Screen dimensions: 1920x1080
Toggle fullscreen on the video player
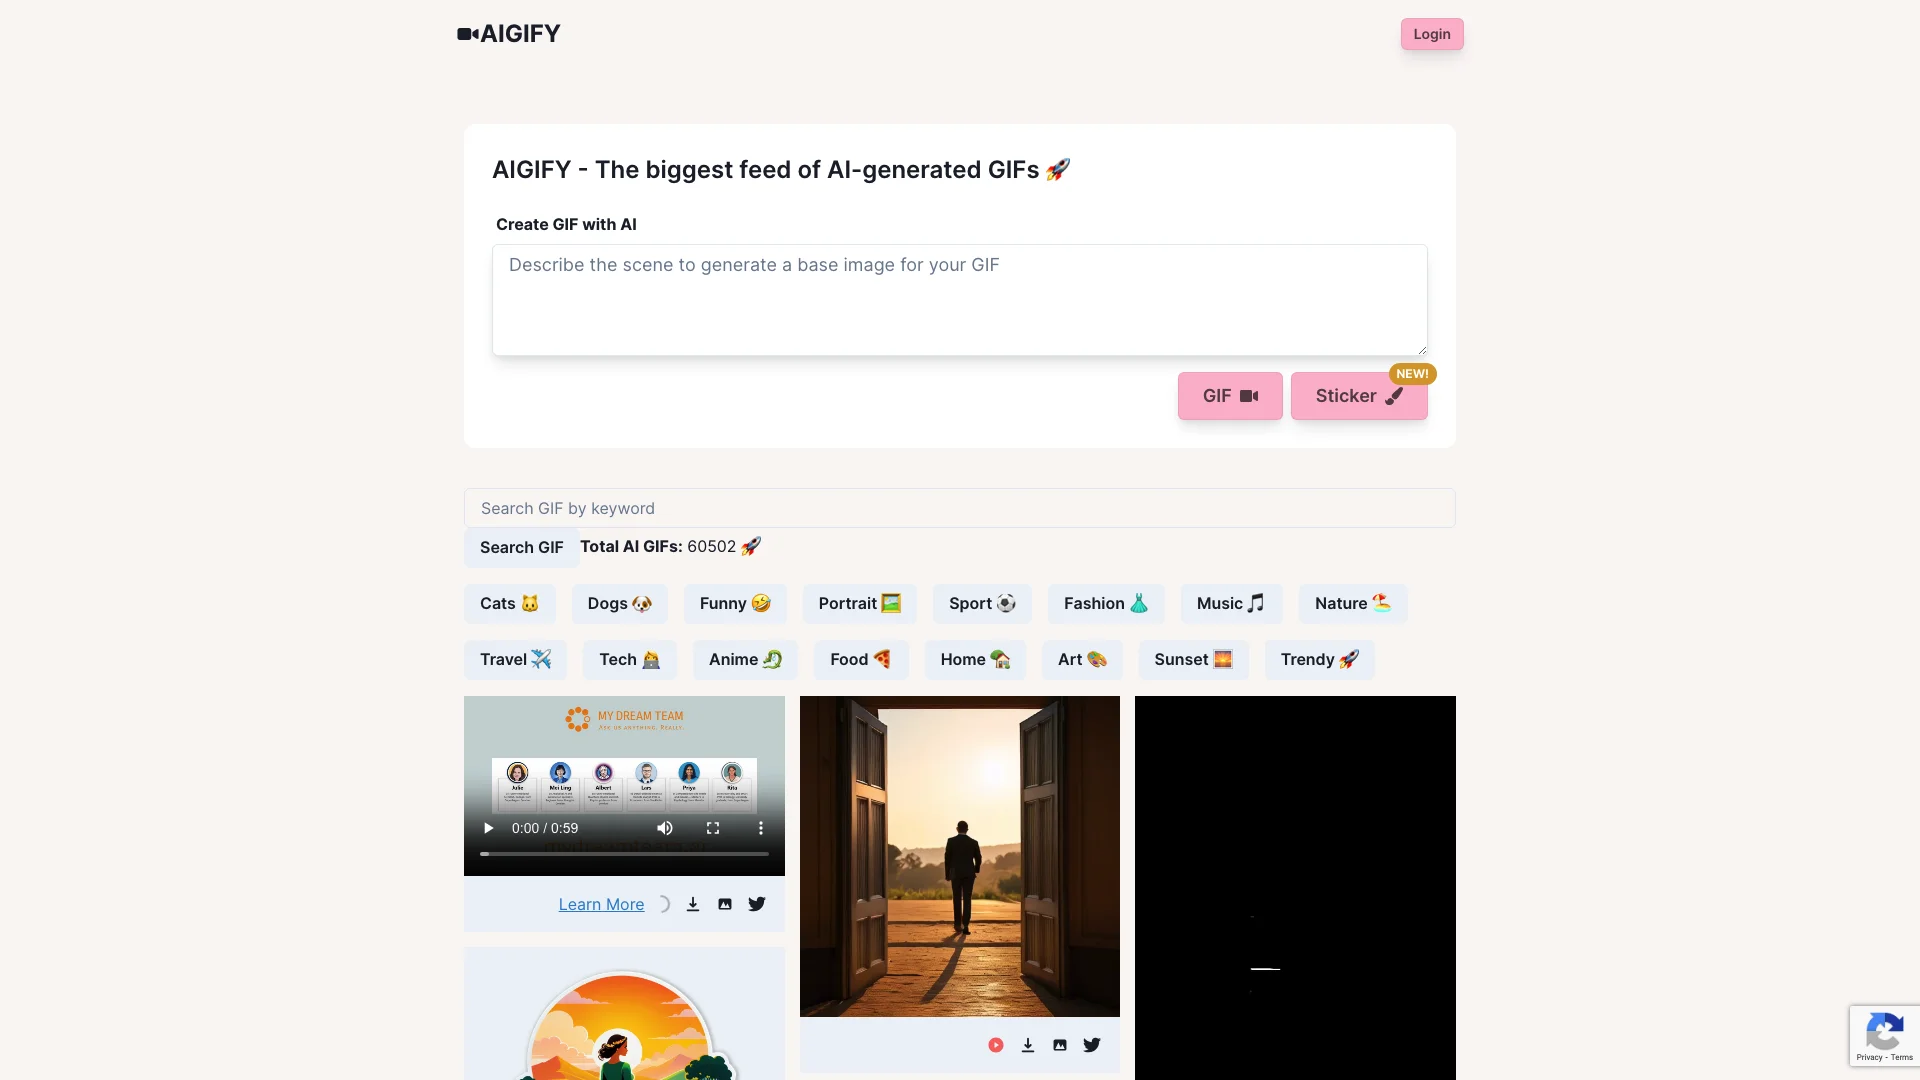point(712,827)
